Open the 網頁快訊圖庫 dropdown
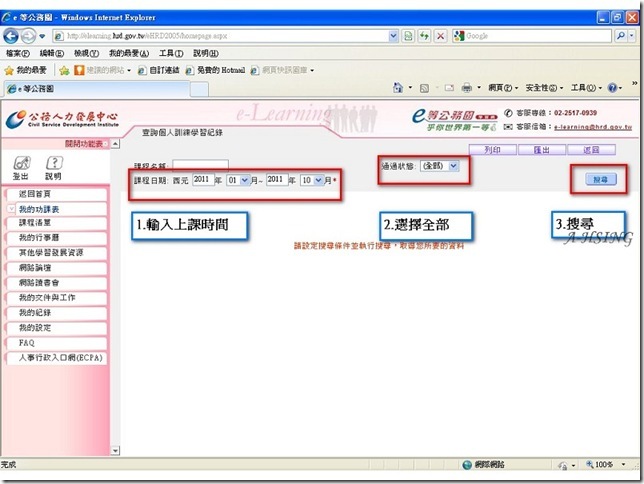 coord(283,71)
